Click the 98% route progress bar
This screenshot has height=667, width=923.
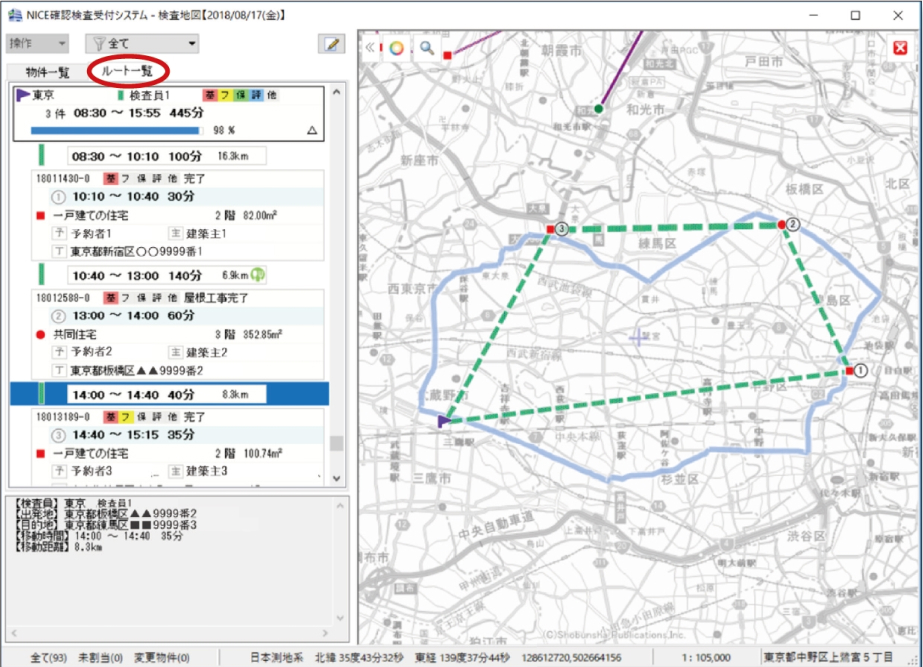coord(117,130)
